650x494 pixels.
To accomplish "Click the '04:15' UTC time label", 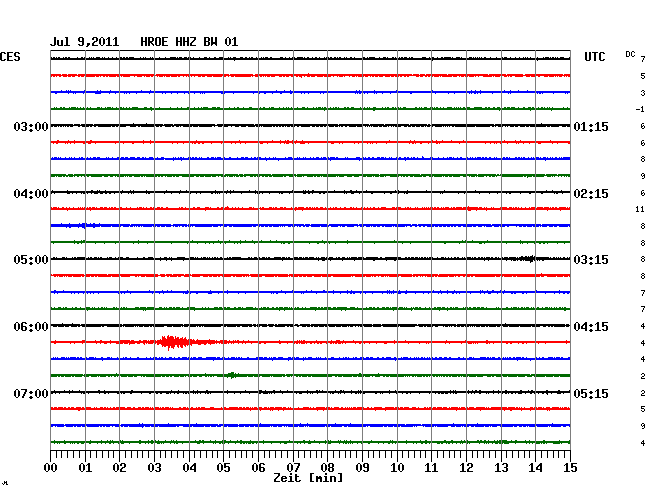I will [x=591, y=327].
